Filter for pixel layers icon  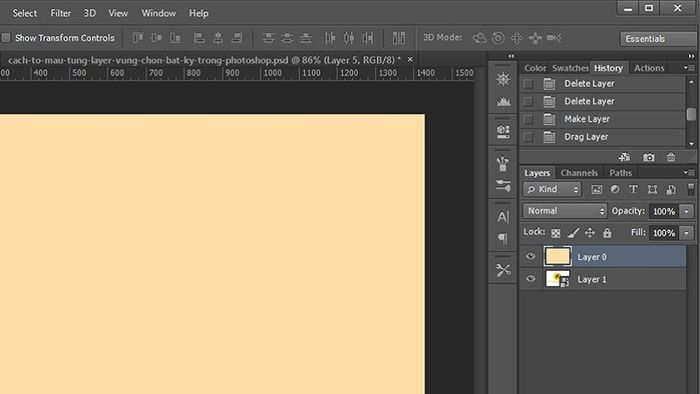596,190
